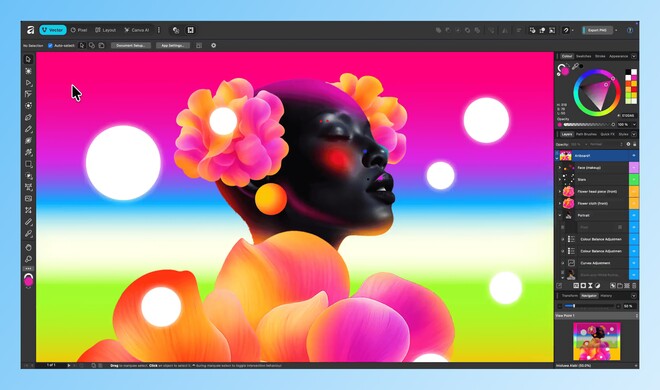The image size is (660, 390).
Task: Open the Layers panel options dropdown
Action: (x=634, y=134)
